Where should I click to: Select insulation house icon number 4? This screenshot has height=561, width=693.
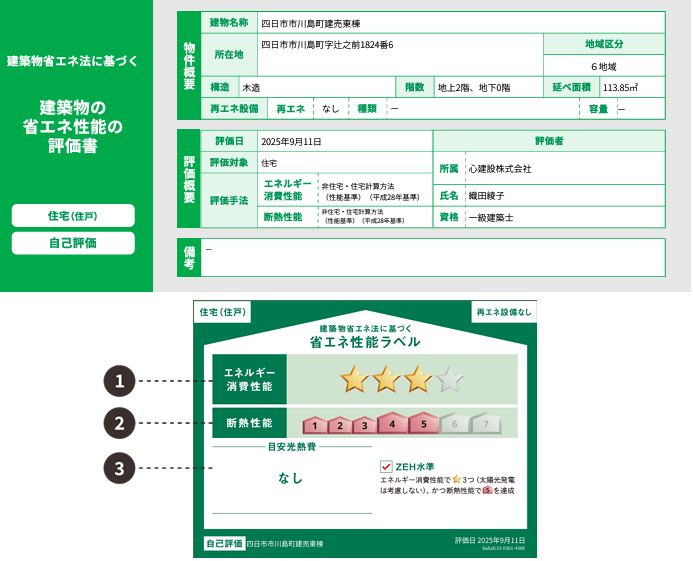pos(393,423)
